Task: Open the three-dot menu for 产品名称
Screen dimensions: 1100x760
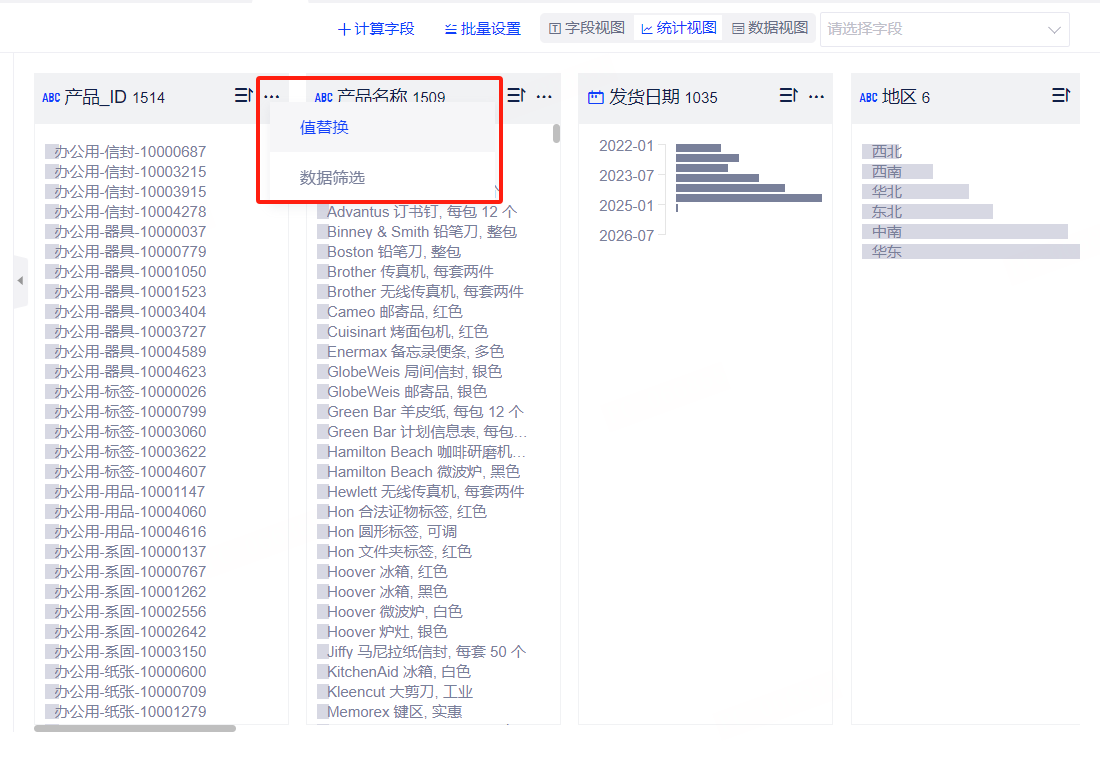Action: click(544, 96)
